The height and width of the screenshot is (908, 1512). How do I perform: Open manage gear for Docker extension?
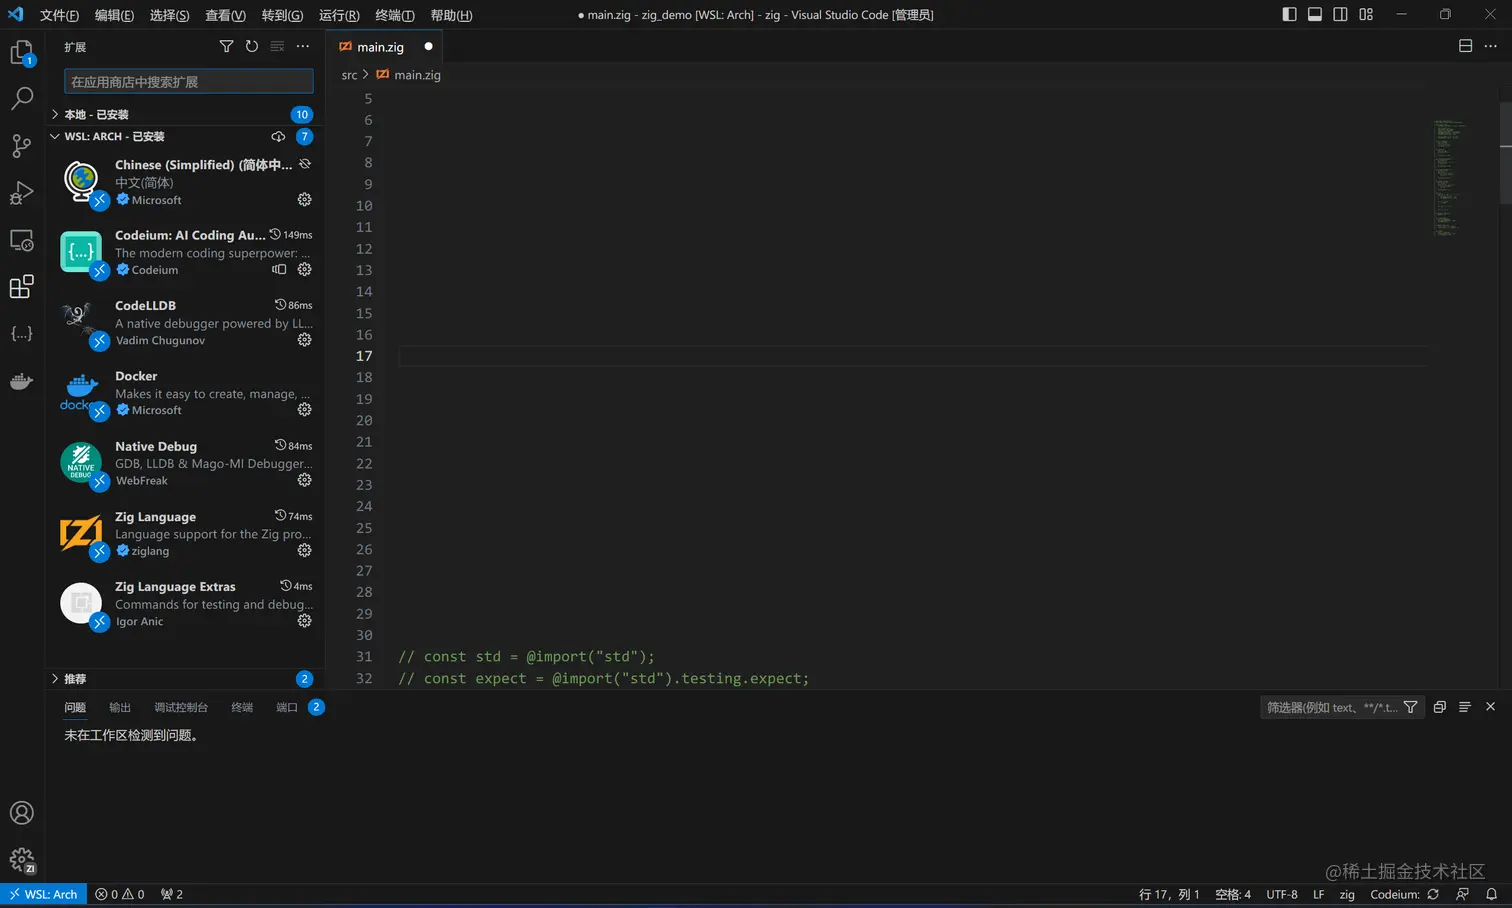tap(305, 410)
